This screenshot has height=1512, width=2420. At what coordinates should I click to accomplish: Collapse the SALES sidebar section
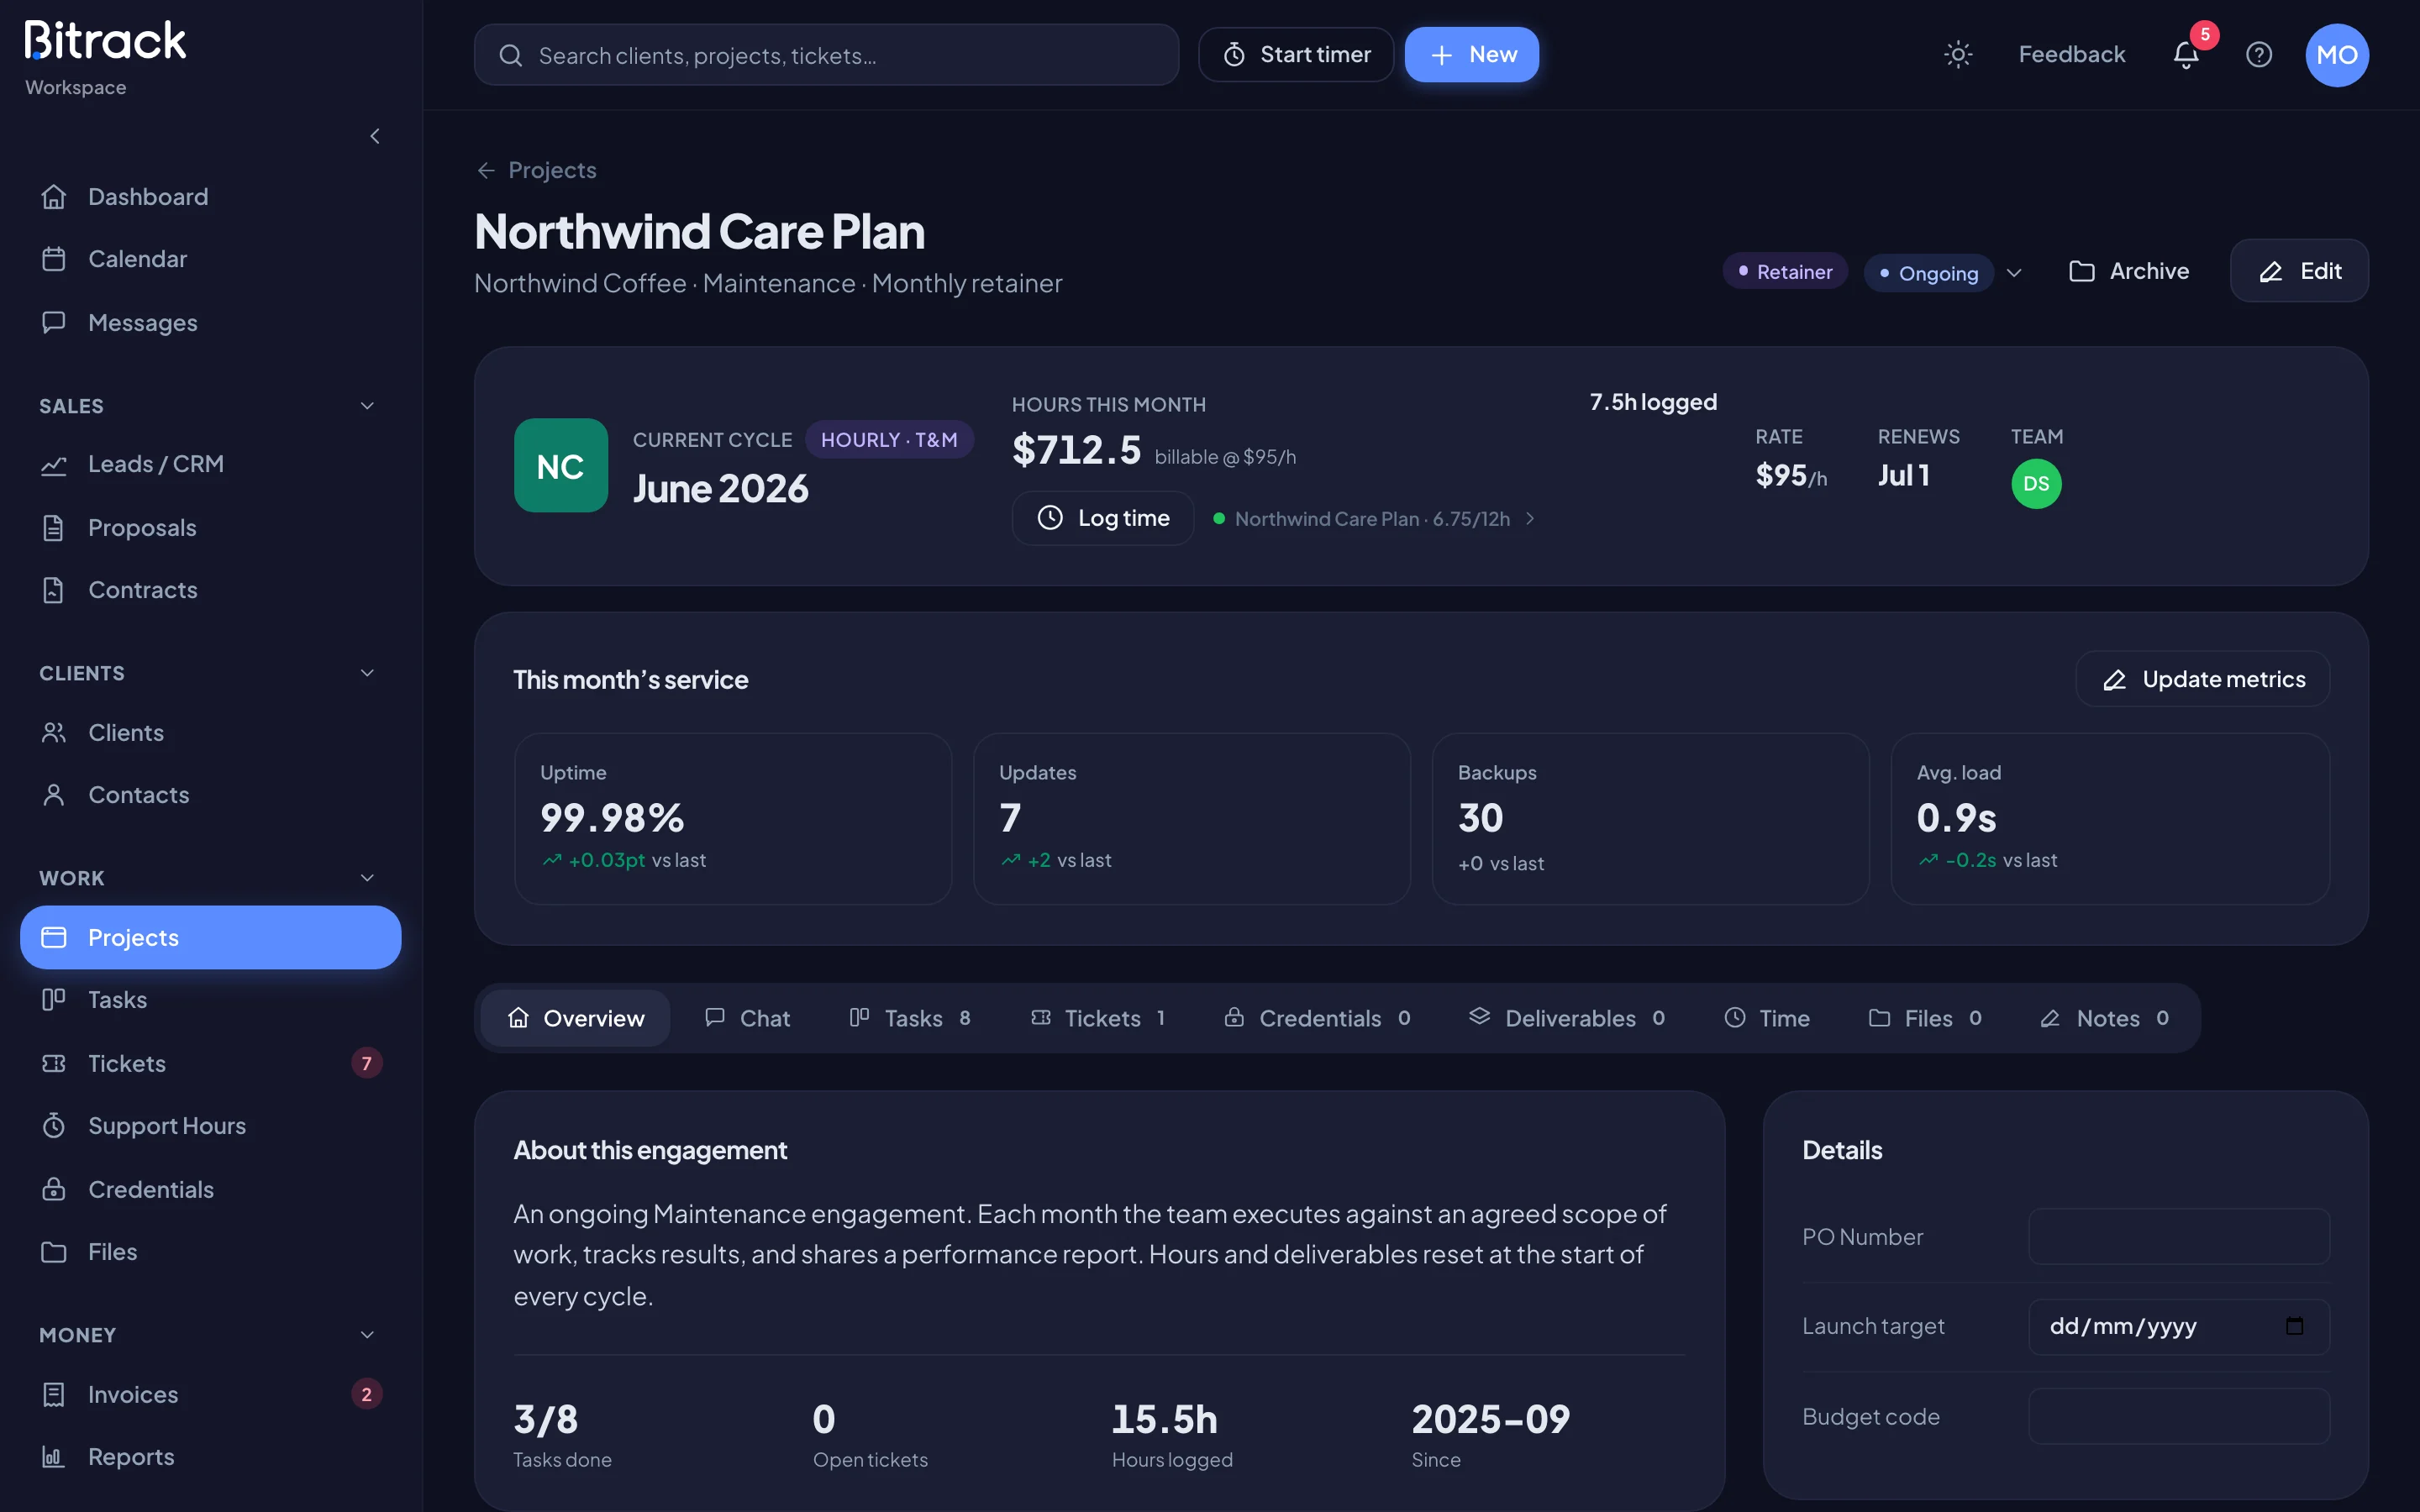coord(367,406)
